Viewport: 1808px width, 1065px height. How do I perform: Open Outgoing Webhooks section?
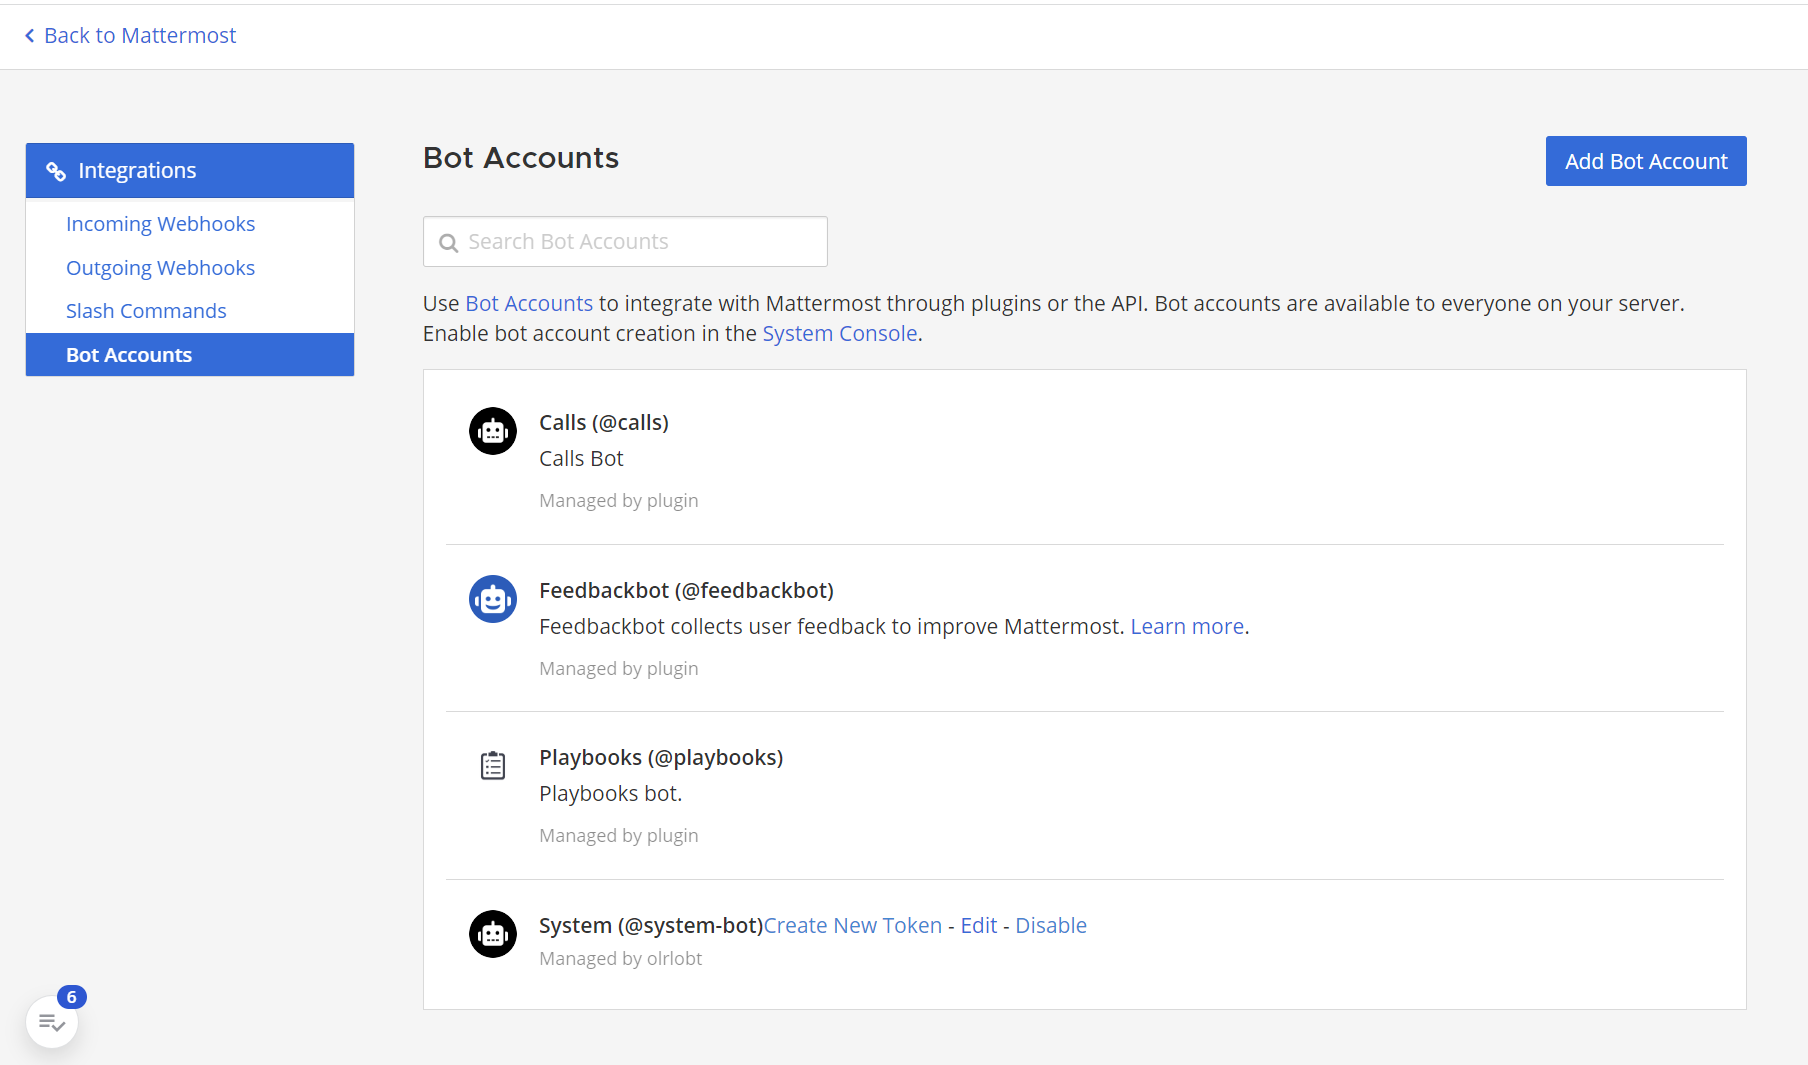point(160,268)
